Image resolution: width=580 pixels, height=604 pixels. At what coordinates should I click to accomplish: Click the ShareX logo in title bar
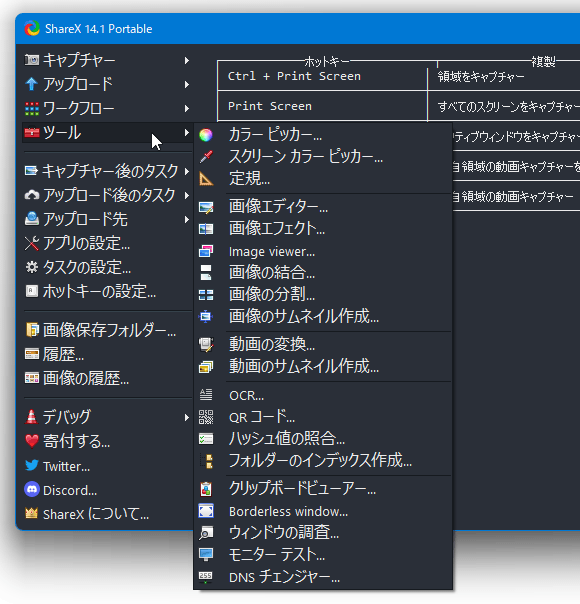pyautogui.click(x=32, y=29)
